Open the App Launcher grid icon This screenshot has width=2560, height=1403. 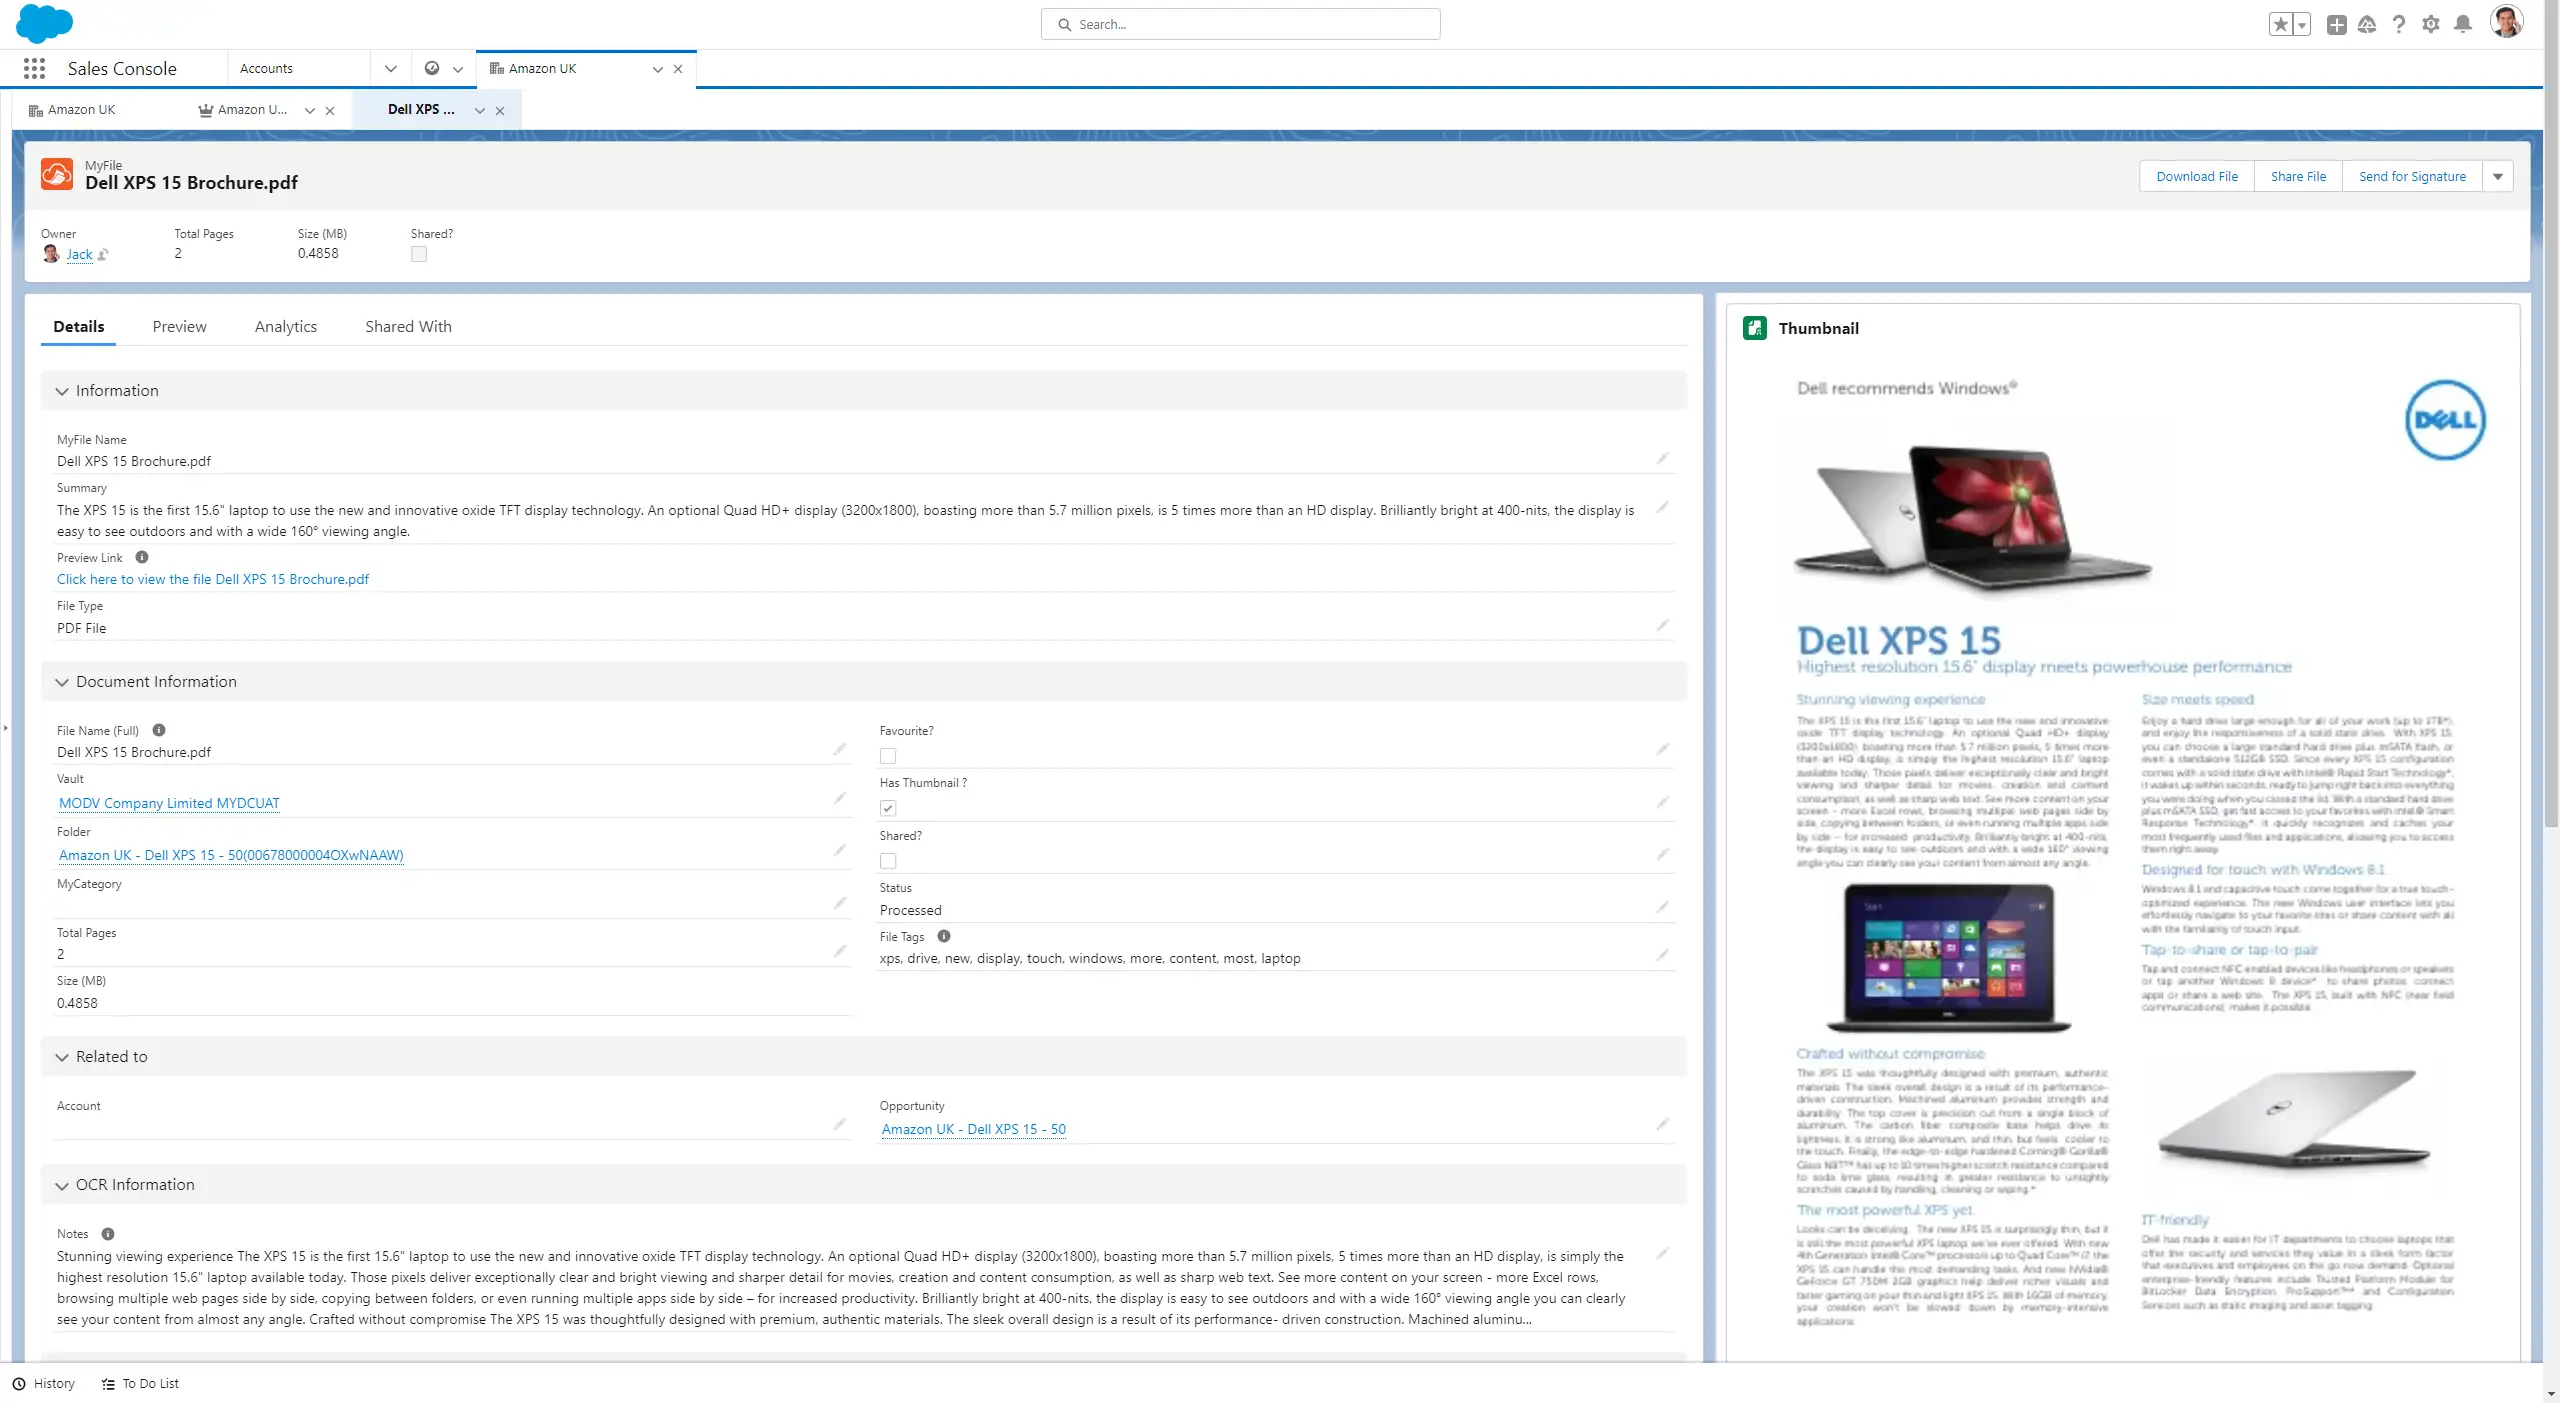click(x=34, y=68)
